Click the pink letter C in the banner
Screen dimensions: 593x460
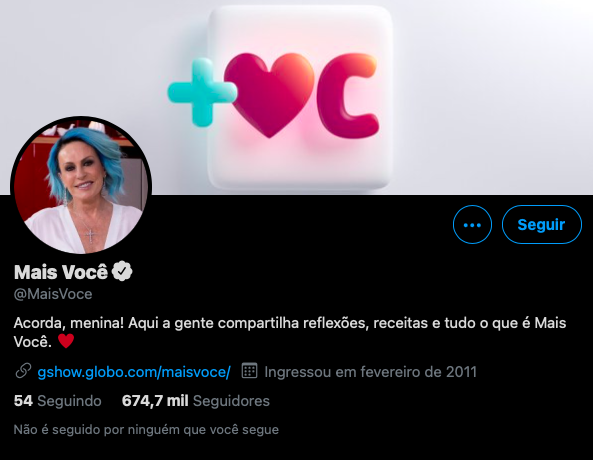tap(348, 95)
